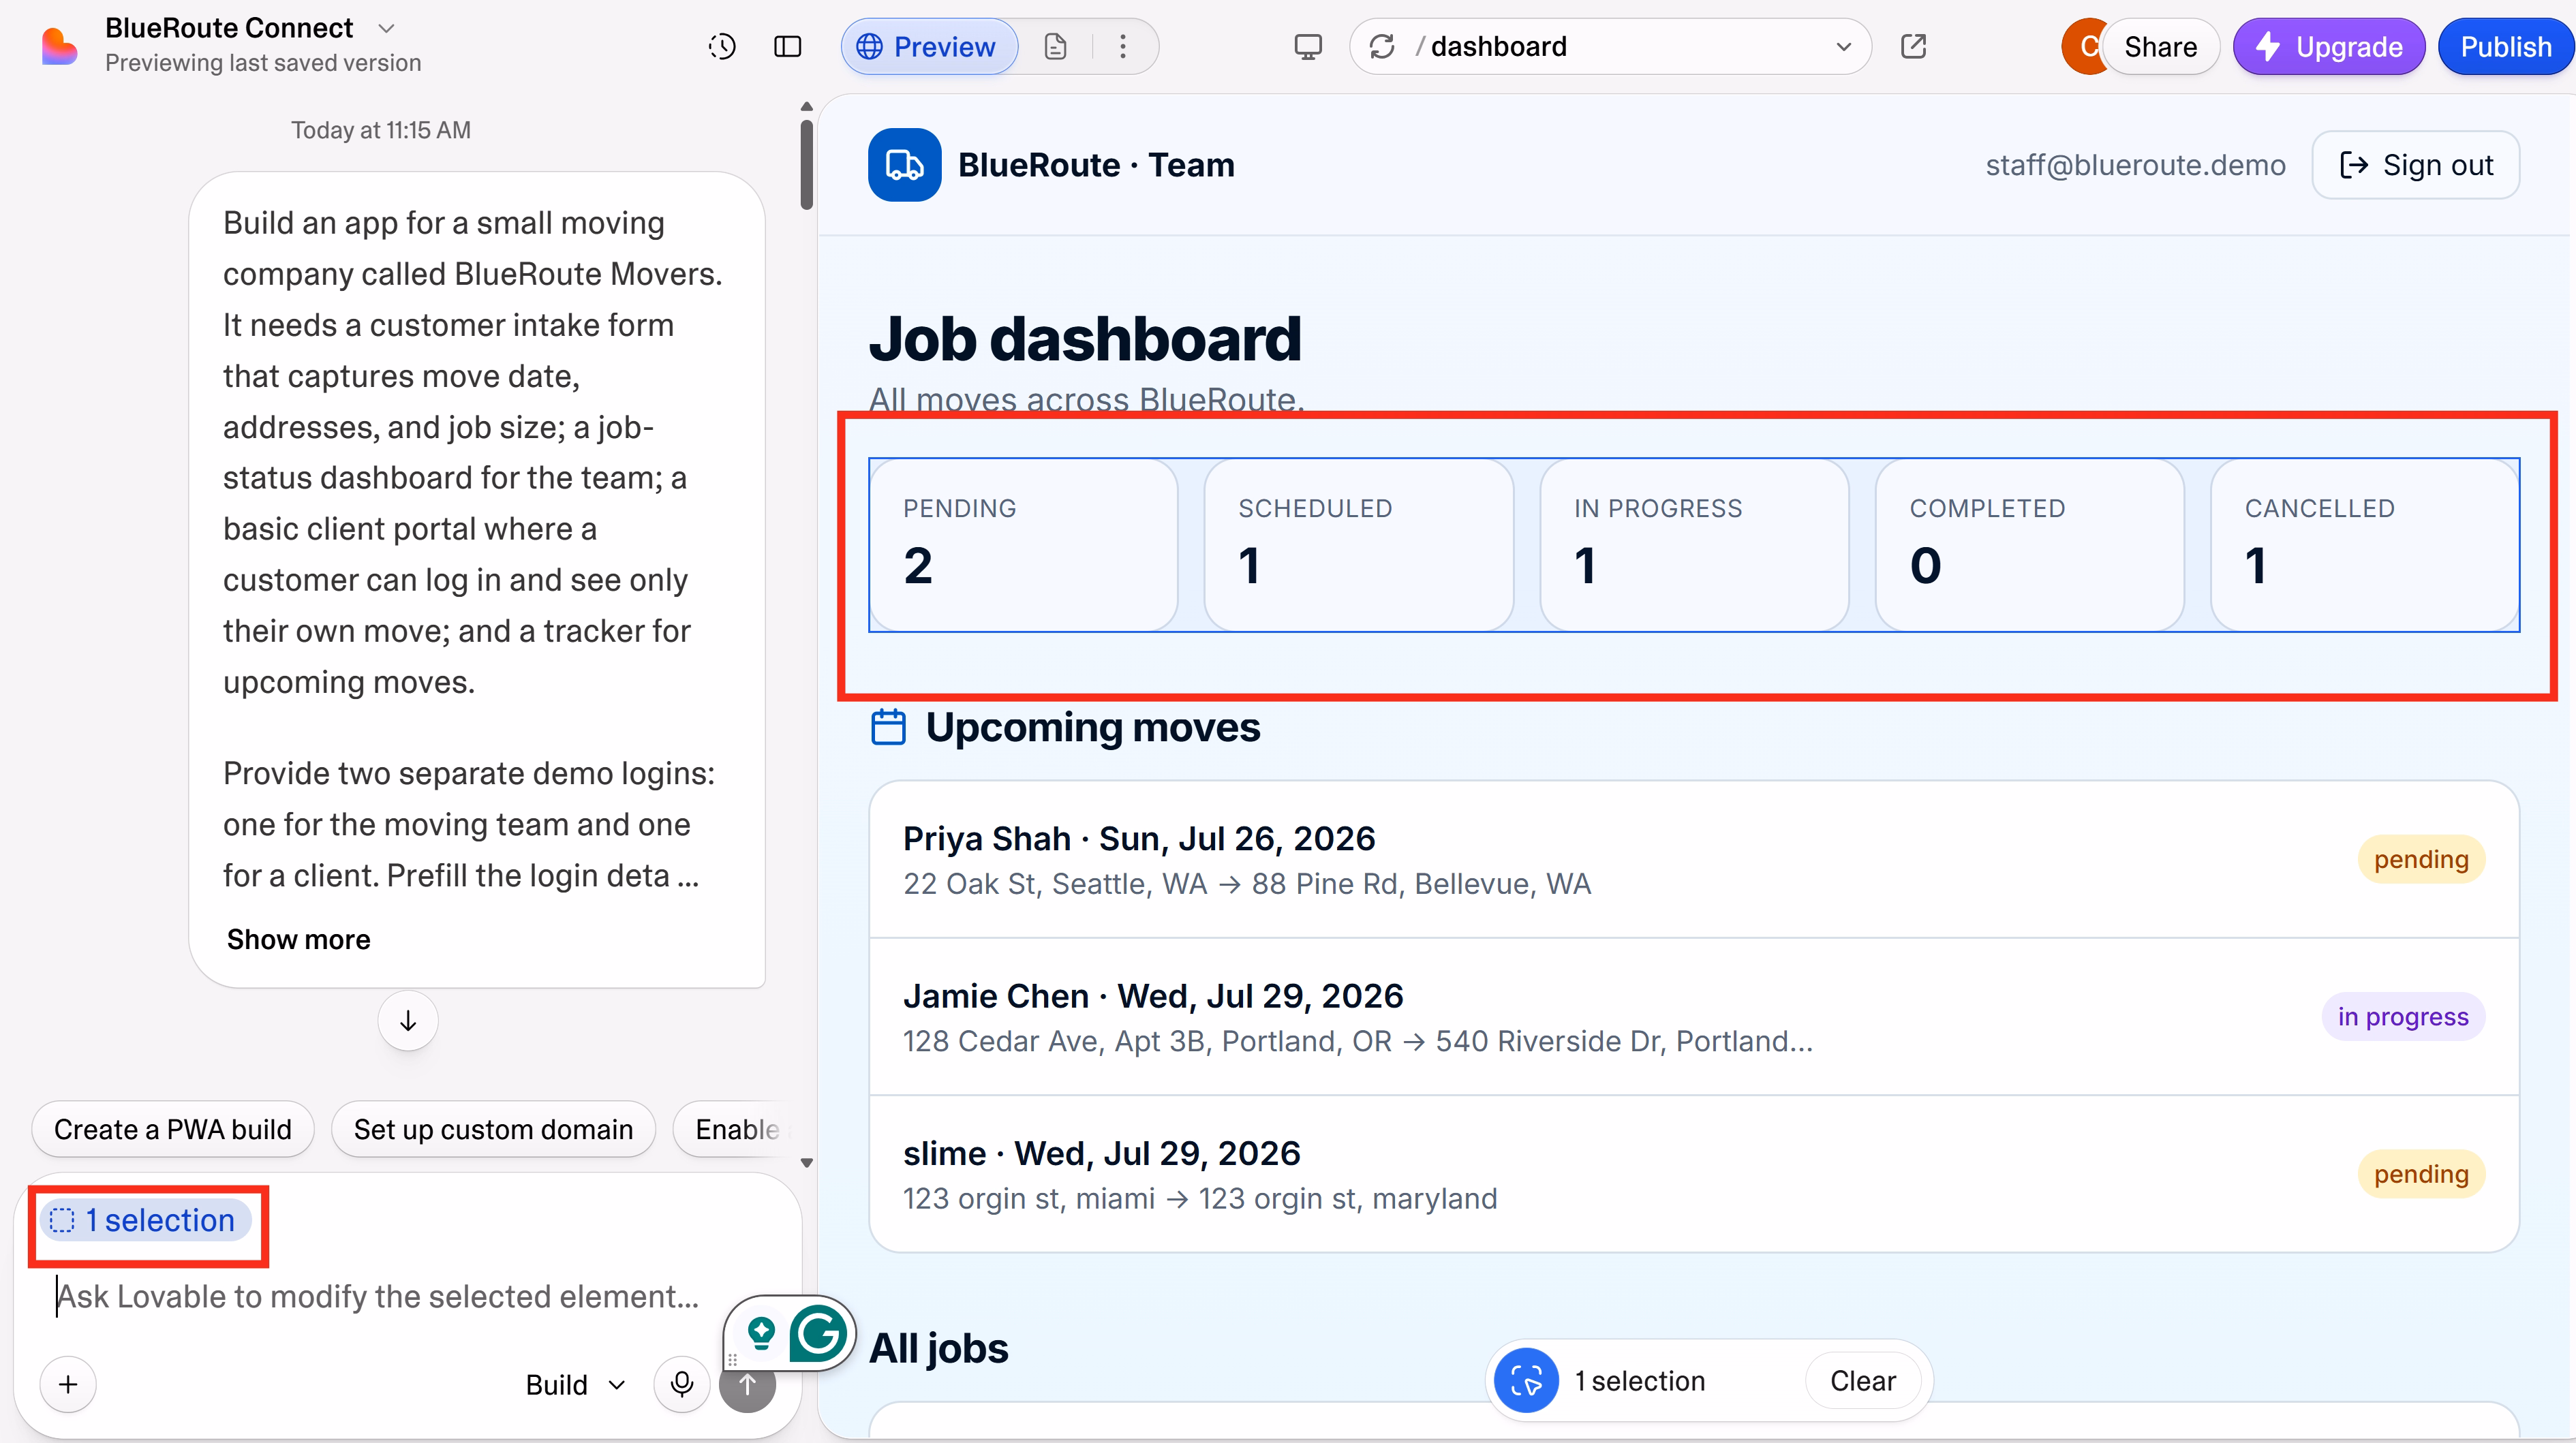The image size is (2576, 1443).
Task: Click the Upgrade button
Action: point(2329,46)
